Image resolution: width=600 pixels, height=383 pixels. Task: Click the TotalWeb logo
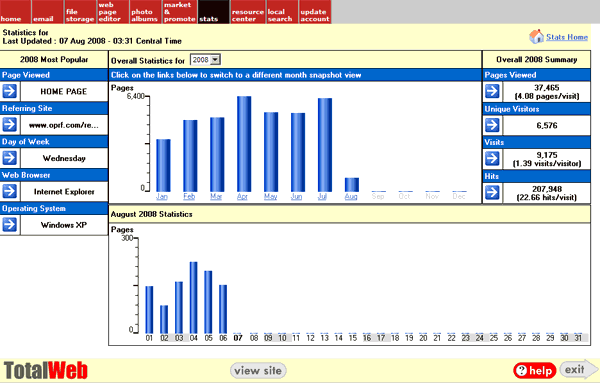click(x=46, y=370)
